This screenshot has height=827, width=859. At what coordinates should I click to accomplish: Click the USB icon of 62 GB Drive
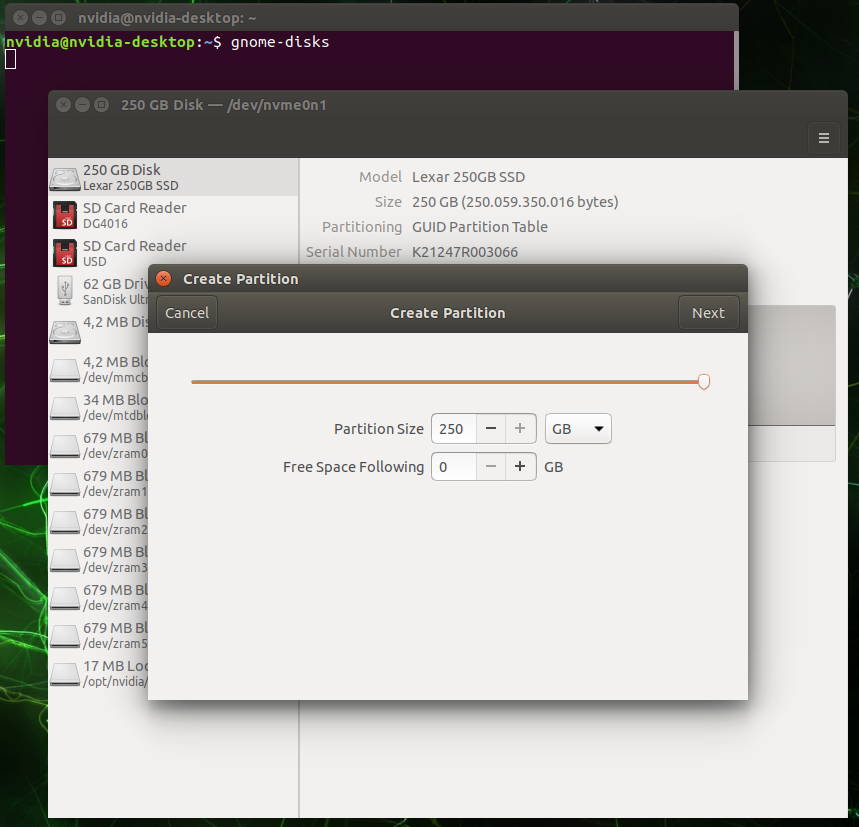[65, 290]
